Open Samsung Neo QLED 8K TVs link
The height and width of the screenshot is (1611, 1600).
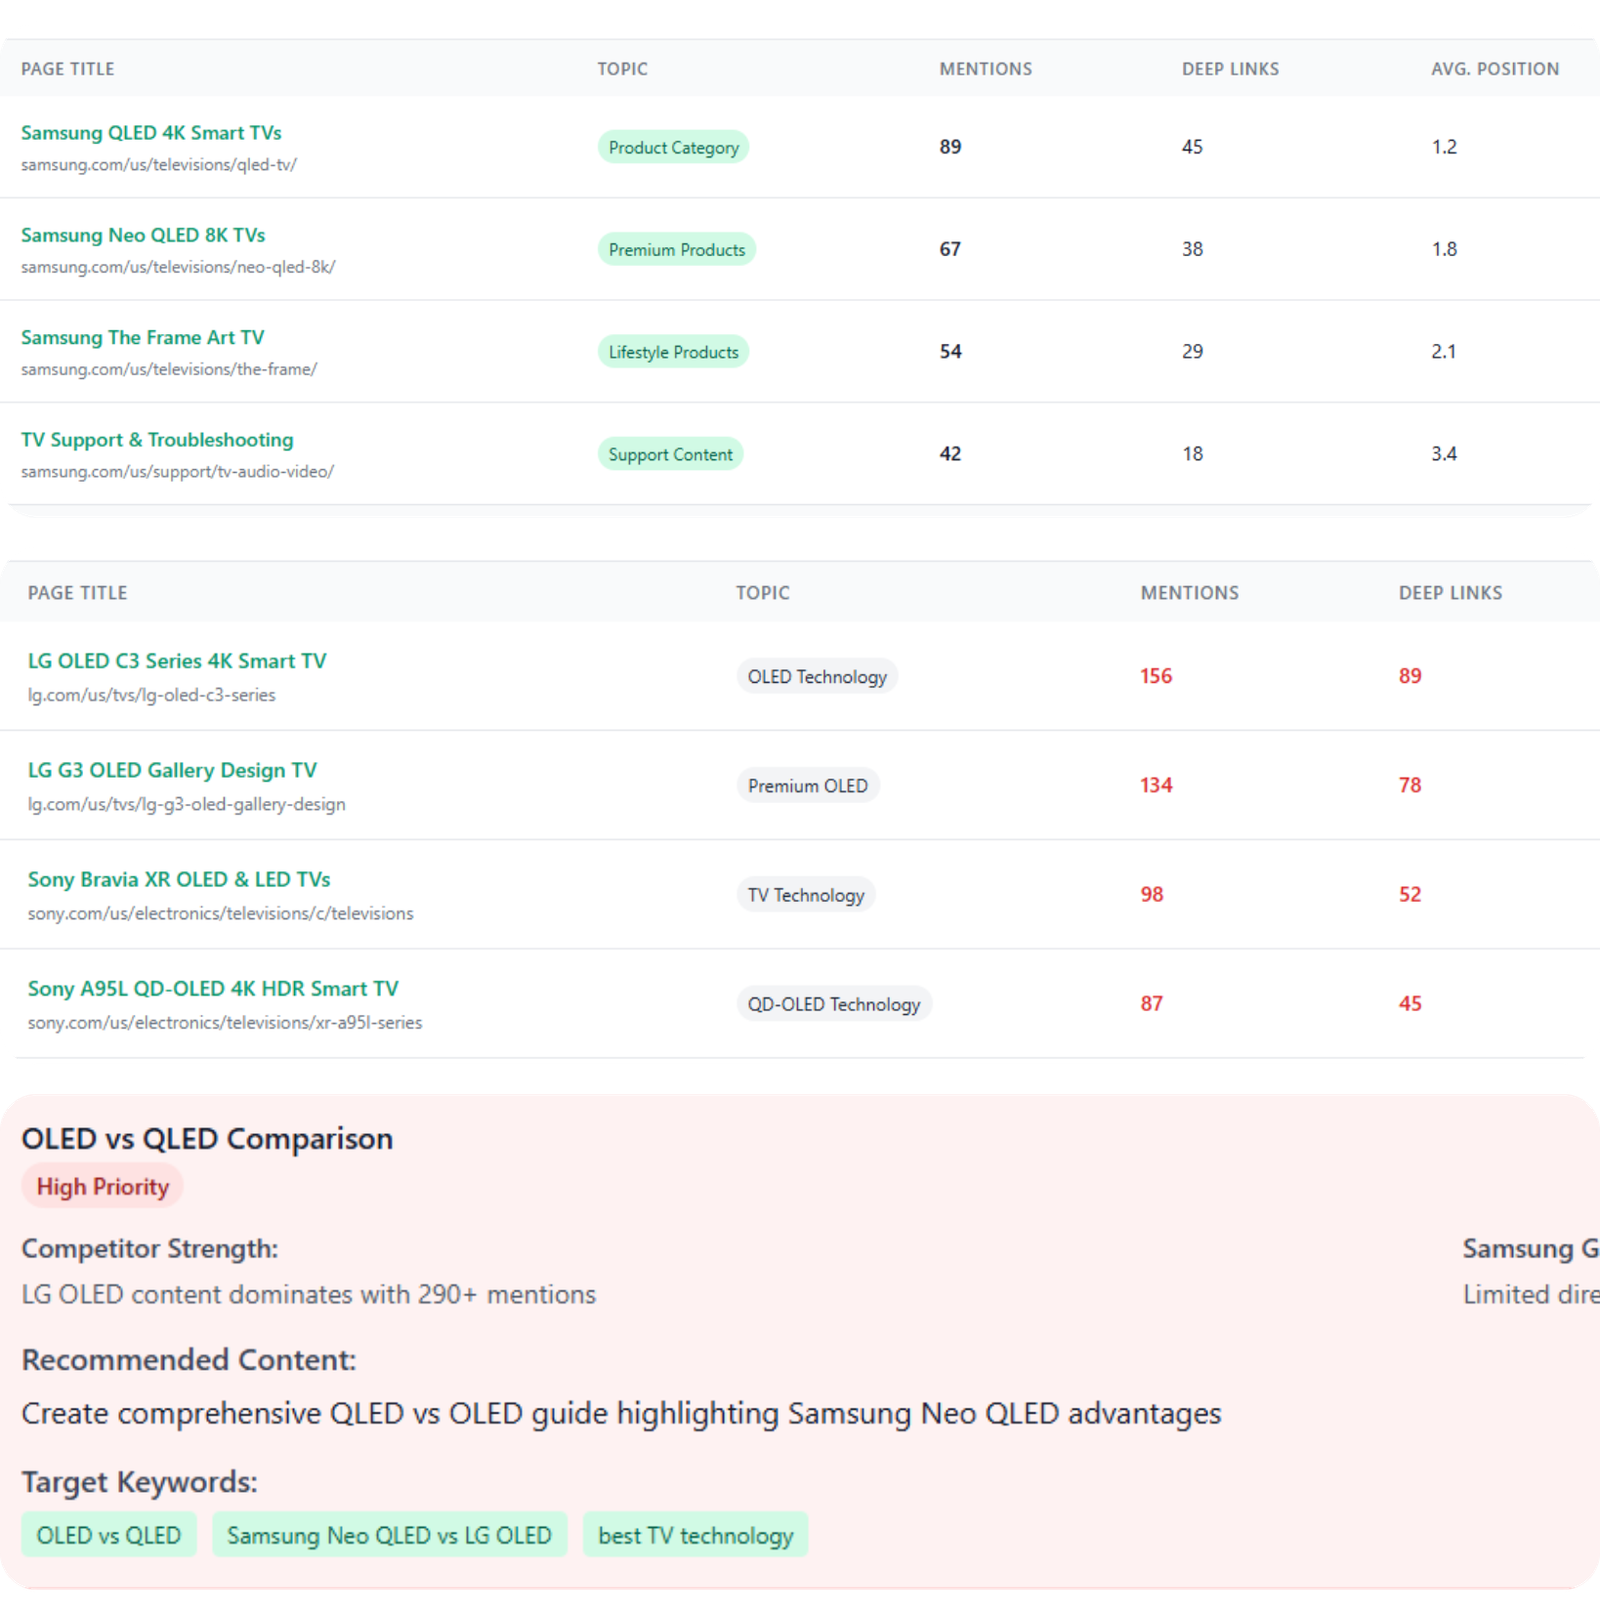point(143,235)
